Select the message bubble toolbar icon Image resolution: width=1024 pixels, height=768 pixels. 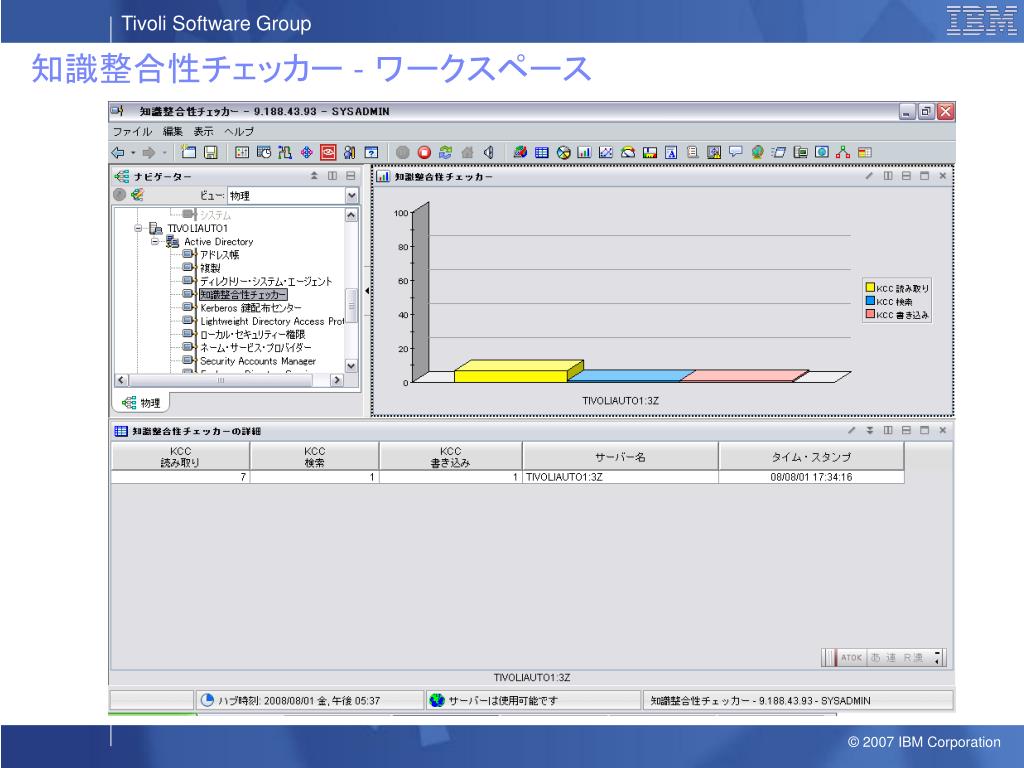735,152
